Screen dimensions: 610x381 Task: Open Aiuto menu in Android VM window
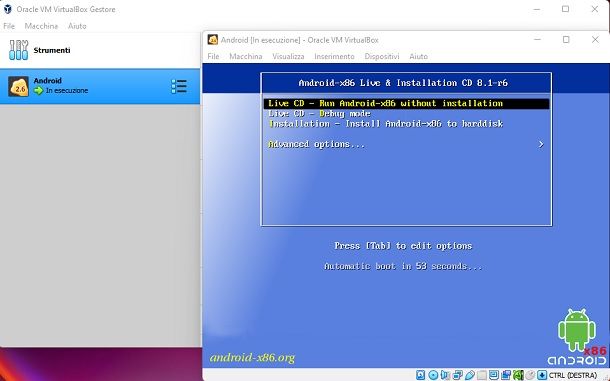[419, 56]
